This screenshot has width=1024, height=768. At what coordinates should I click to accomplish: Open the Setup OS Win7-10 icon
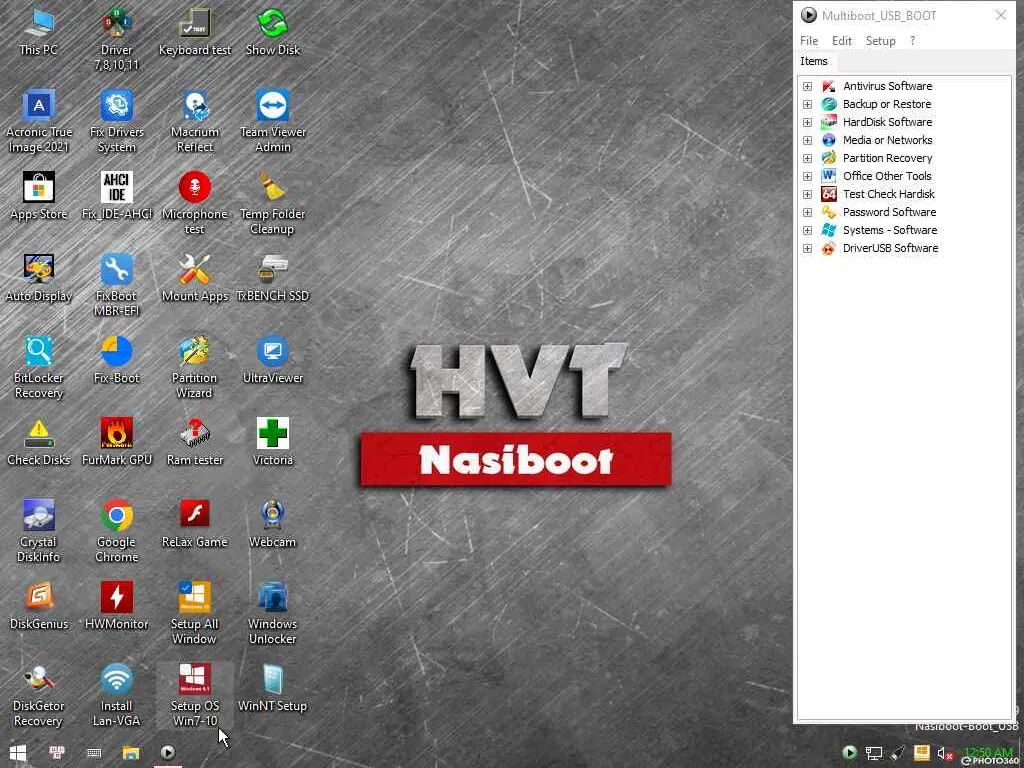(x=195, y=696)
